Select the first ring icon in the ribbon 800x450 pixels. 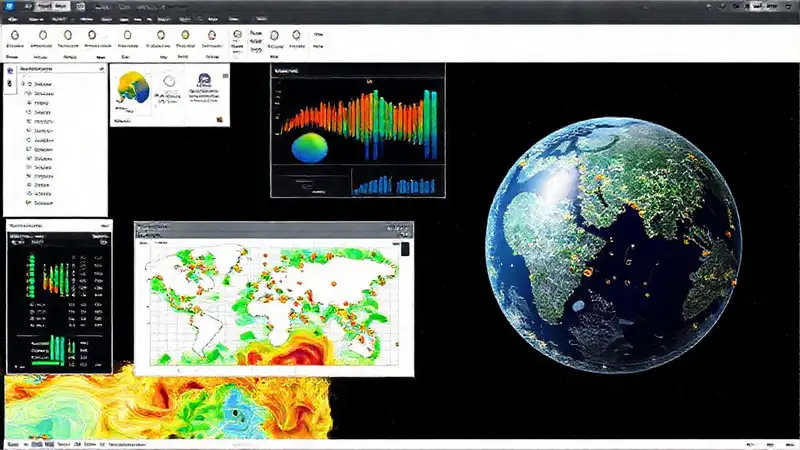[15, 35]
